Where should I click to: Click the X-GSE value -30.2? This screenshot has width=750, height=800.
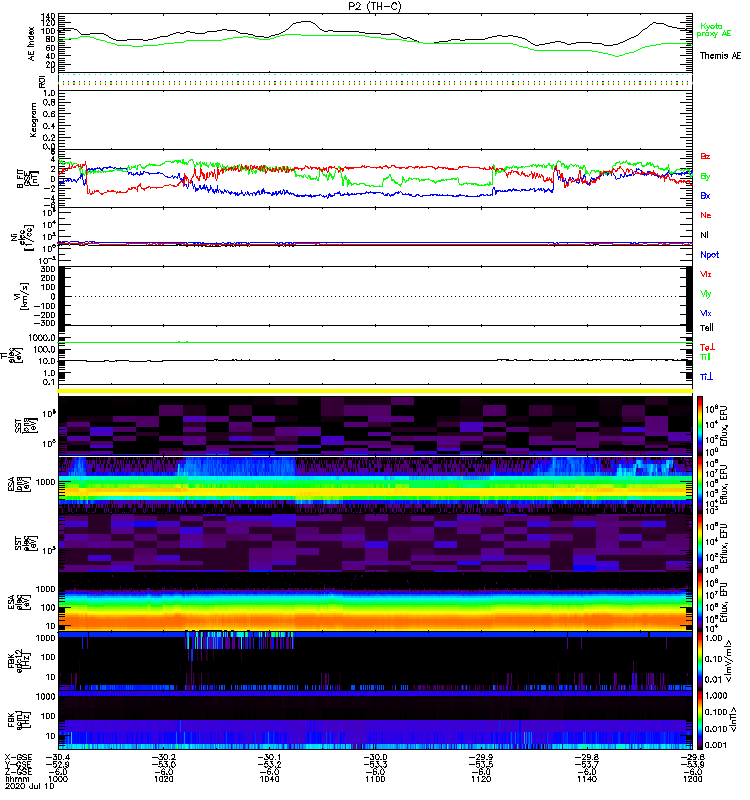click(163, 757)
